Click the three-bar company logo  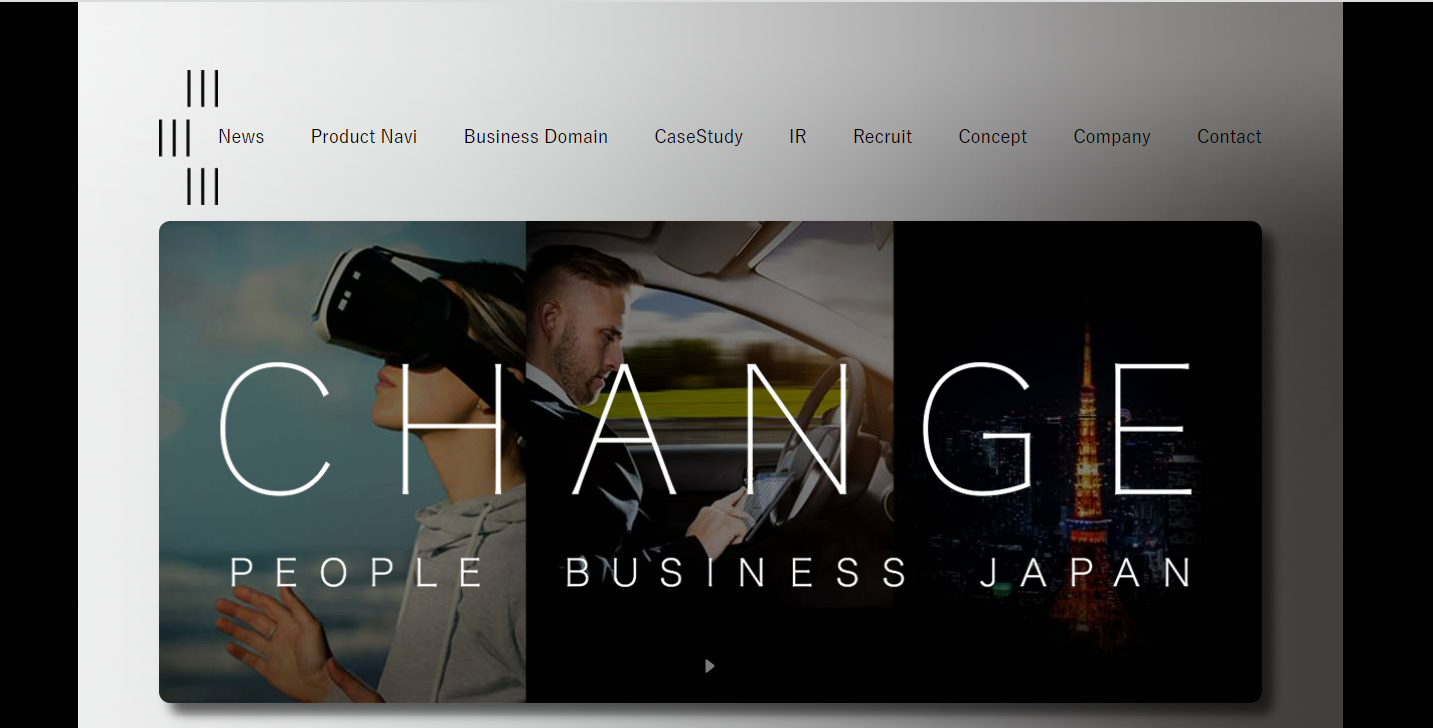point(189,137)
